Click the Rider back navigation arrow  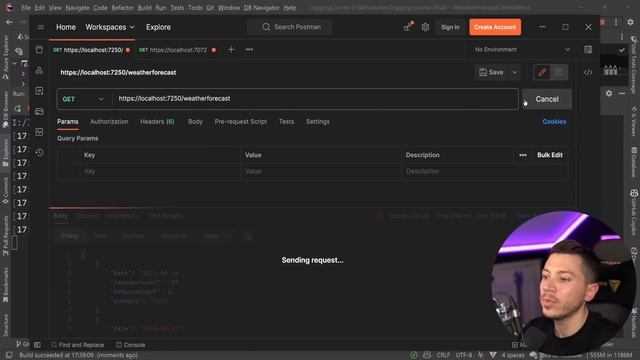(9, 22)
